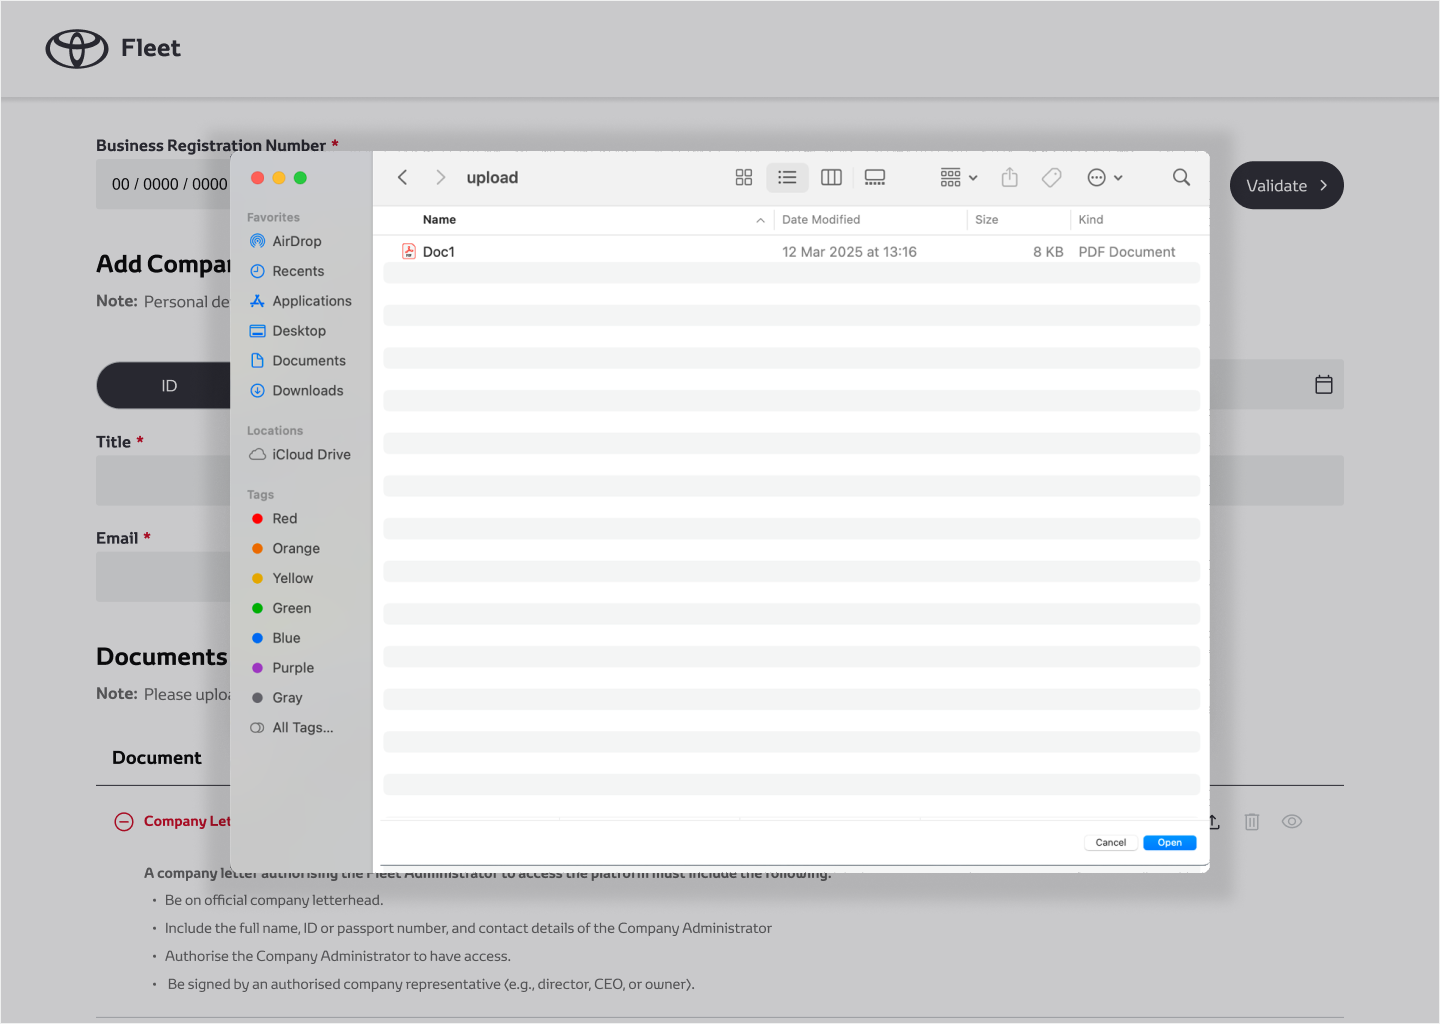Switch to icon grid view
Image resolution: width=1440 pixels, height=1024 pixels.
[743, 177]
